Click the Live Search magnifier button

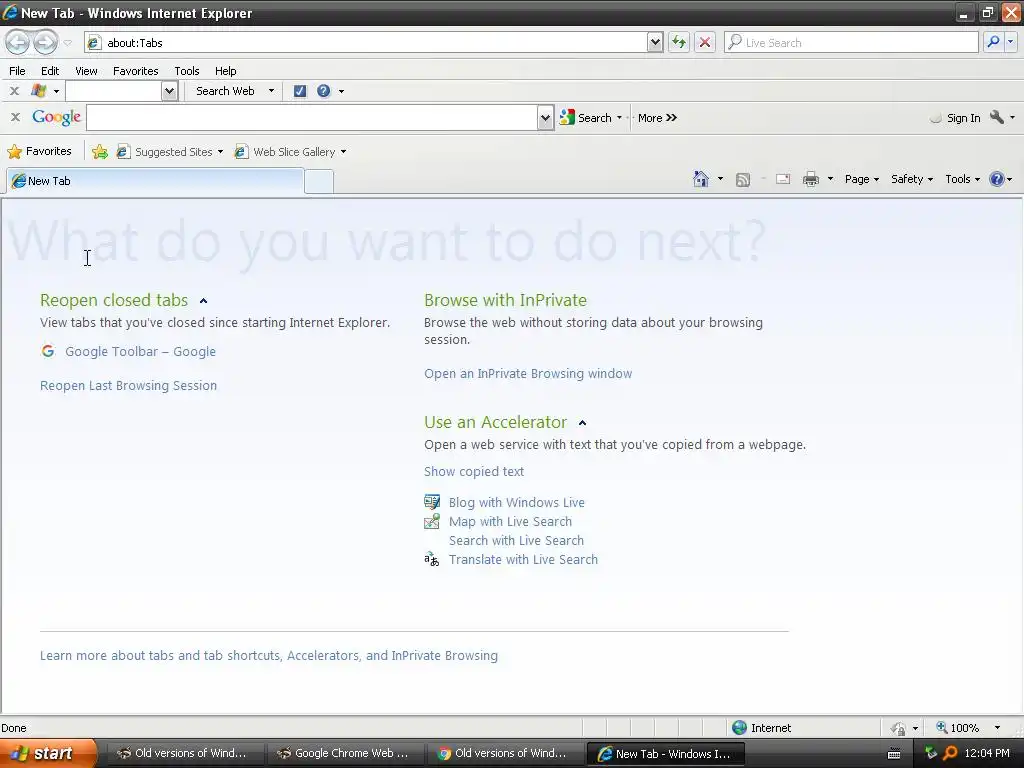point(993,42)
